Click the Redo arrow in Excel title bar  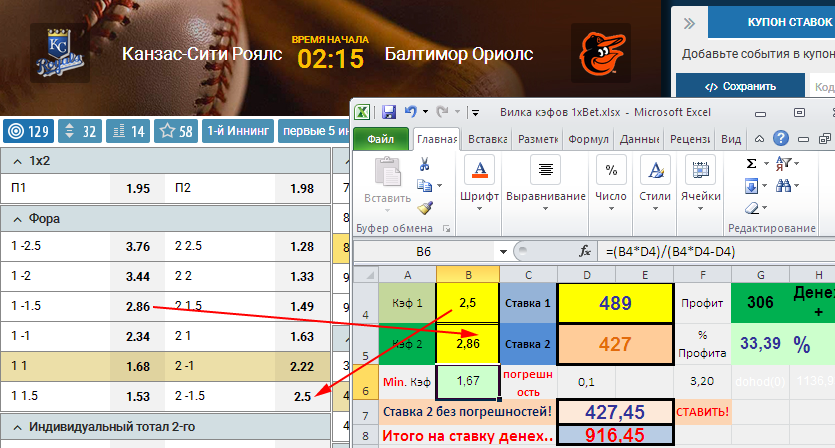pos(442,112)
